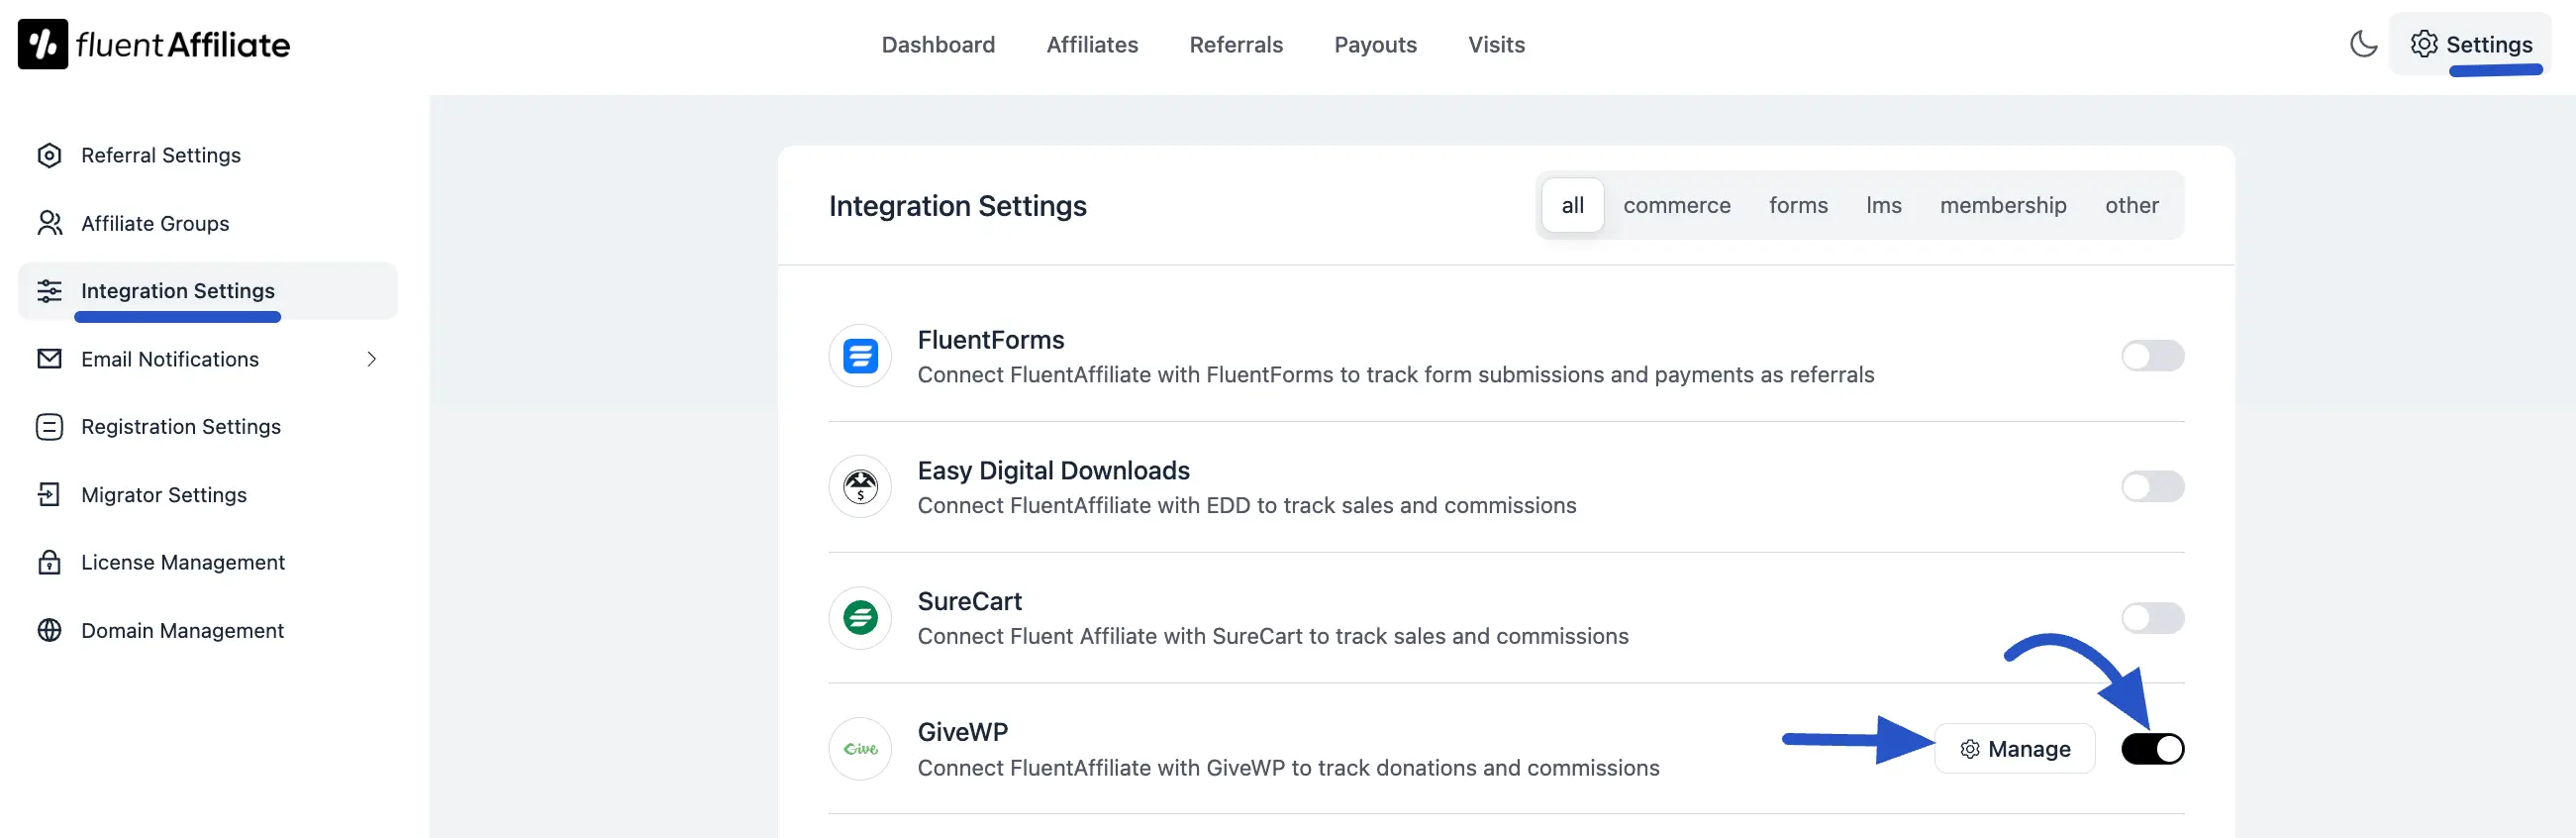
Task: Navigate to Payouts
Action: click(x=1375, y=45)
